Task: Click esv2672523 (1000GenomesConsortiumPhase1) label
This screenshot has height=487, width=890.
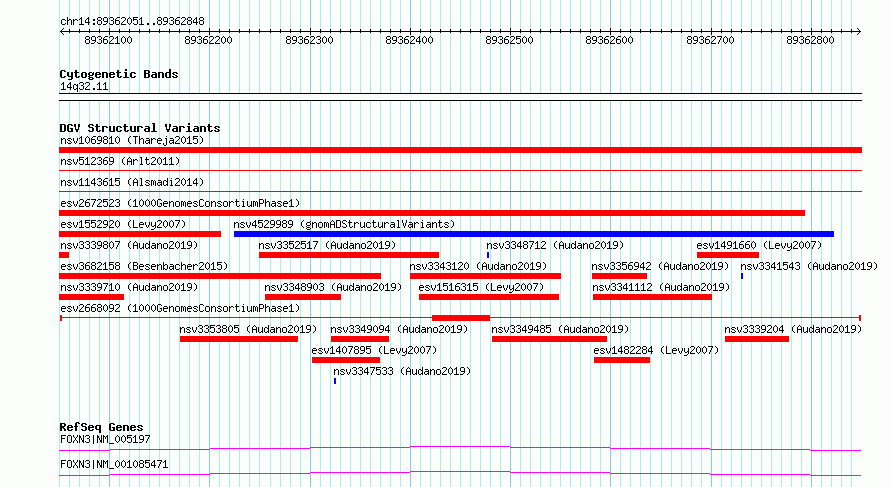Action: click(x=180, y=203)
